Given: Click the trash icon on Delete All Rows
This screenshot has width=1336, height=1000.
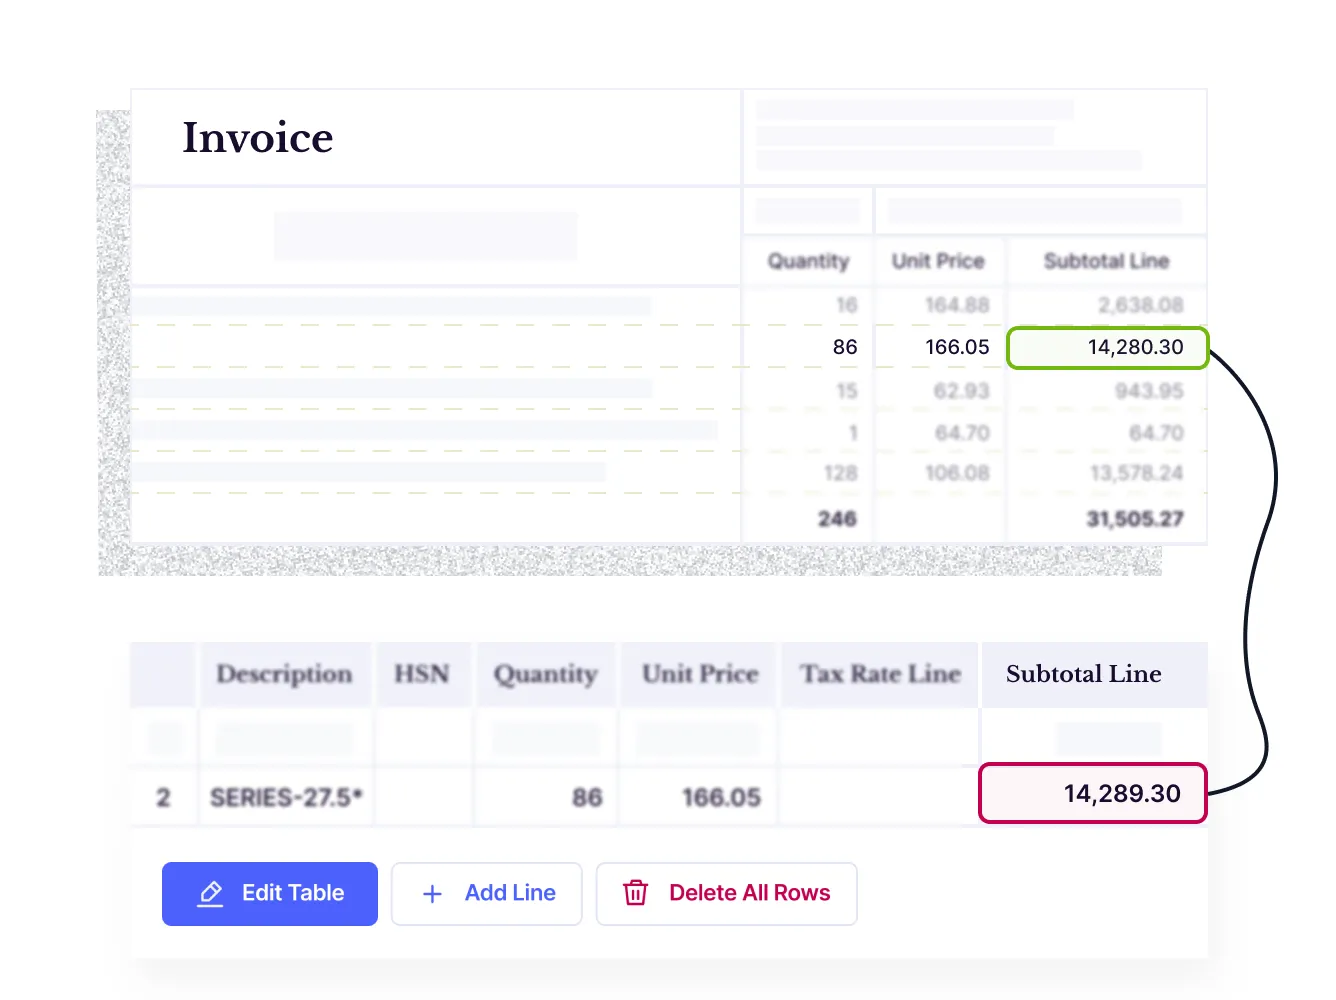Looking at the screenshot, I should (x=636, y=893).
